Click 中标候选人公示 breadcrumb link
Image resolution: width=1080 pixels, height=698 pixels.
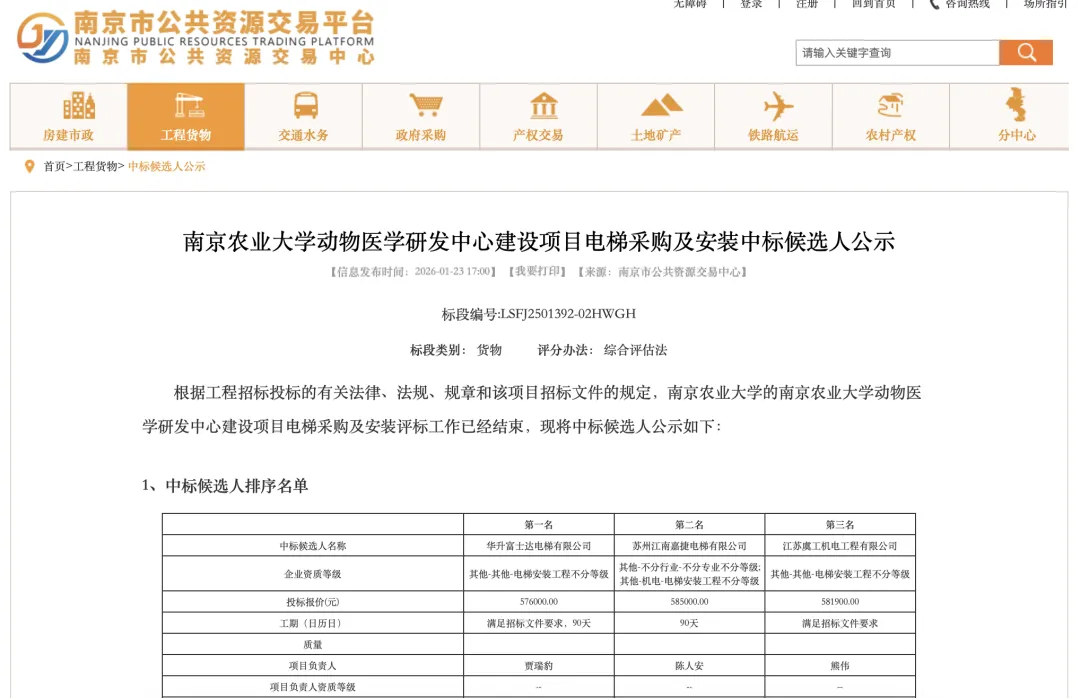(x=167, y=166)
